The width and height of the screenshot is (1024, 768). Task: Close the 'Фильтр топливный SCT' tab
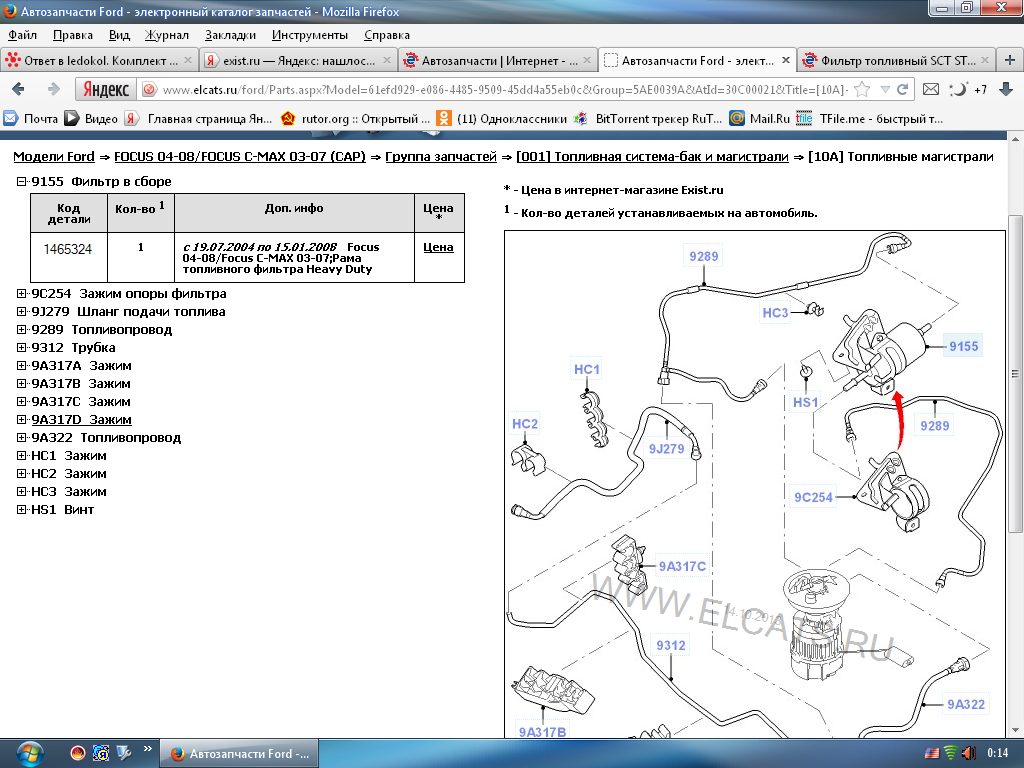pyautogui.click(x=985, y=60)
